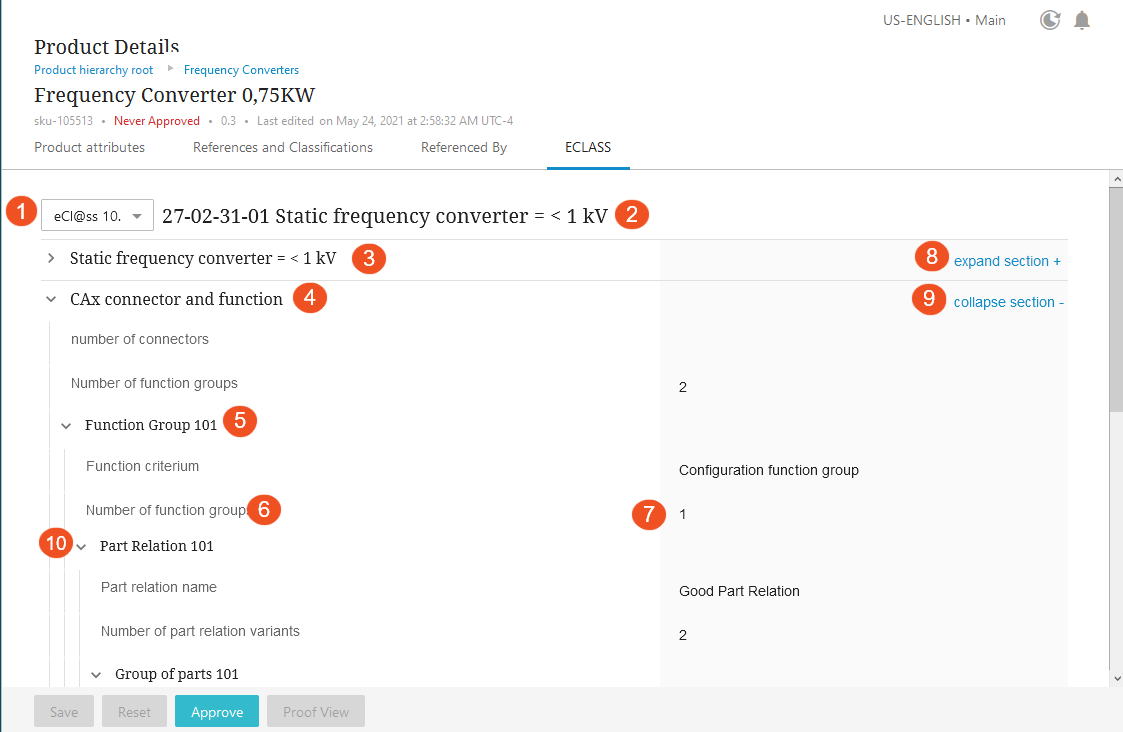Click the breadcrumb arrow separator icon
Image resolution: width=1123 pixels, height=732 pixels.
tap(170, 69)
